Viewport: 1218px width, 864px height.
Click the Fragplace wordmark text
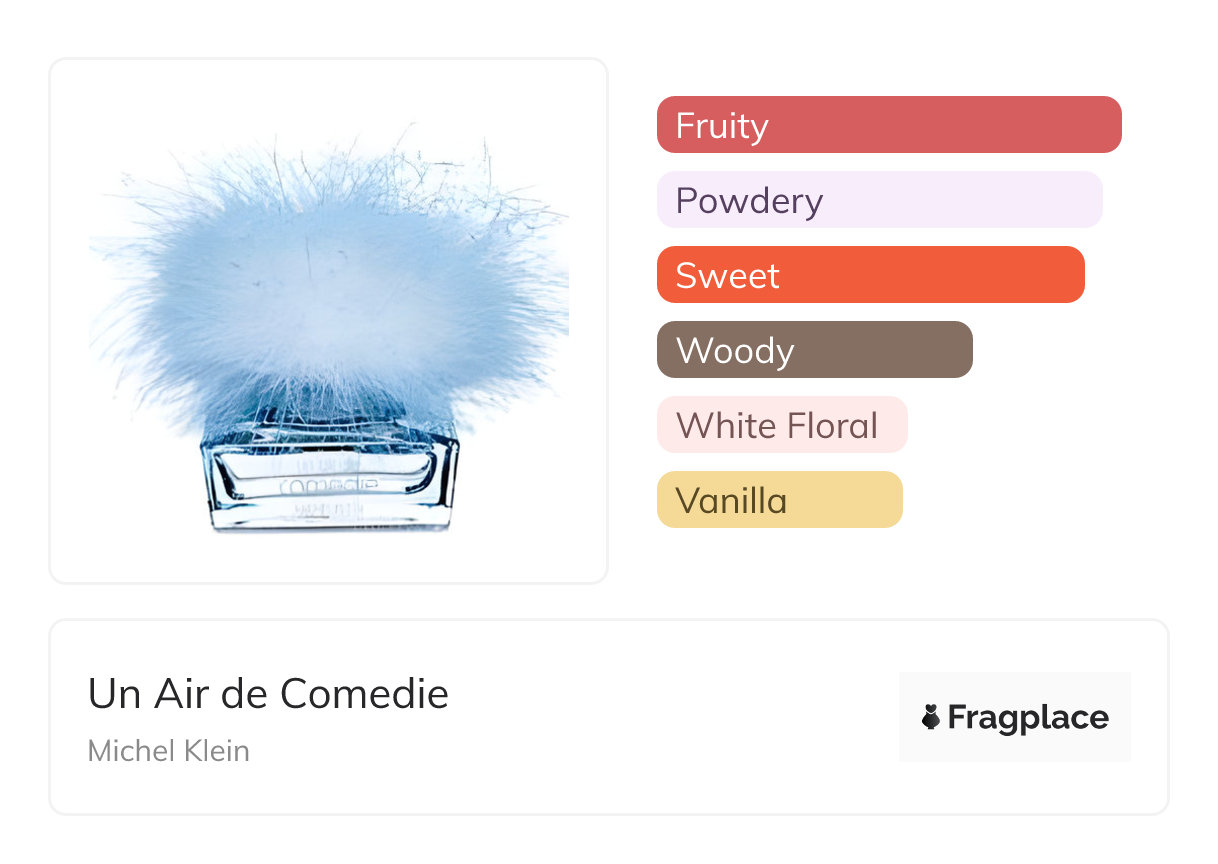(1028, 717)
